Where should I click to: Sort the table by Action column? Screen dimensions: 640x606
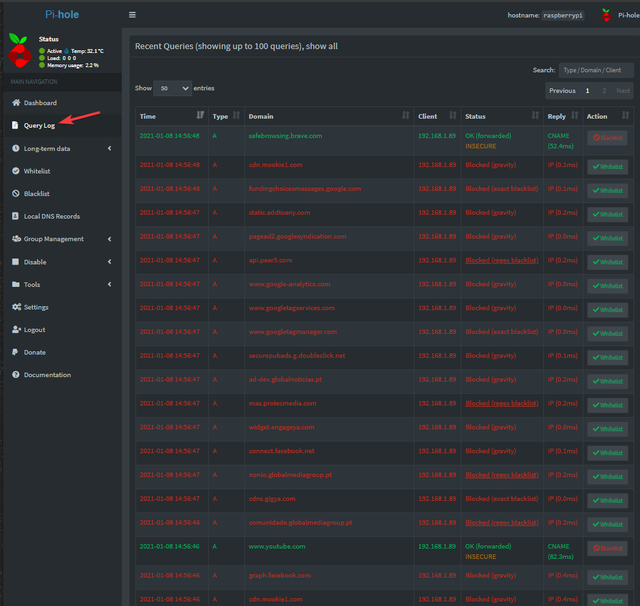[608, 116]
